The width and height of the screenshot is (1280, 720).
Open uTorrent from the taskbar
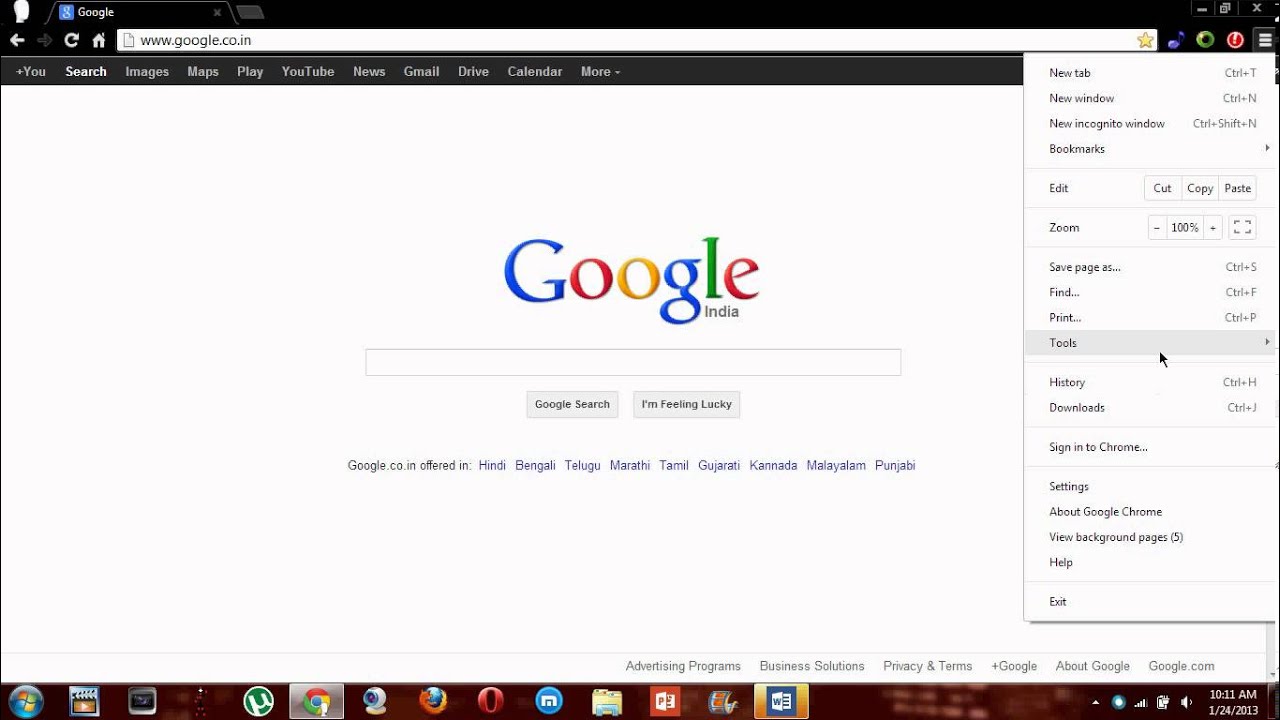259,701
